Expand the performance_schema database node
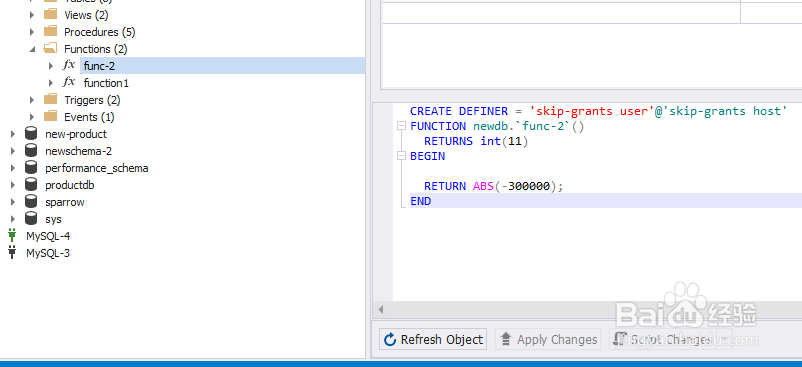The image size is (802, 367). point(13,168)
